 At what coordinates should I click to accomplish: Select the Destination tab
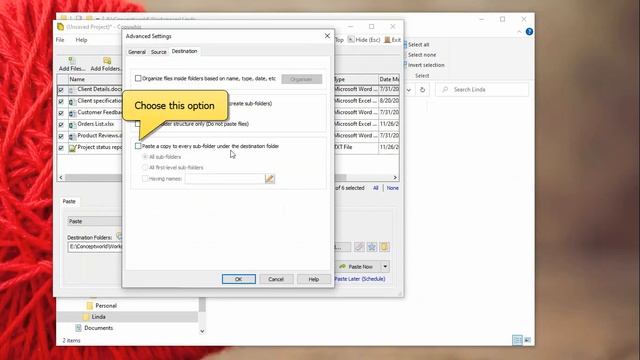coord(184,51)
